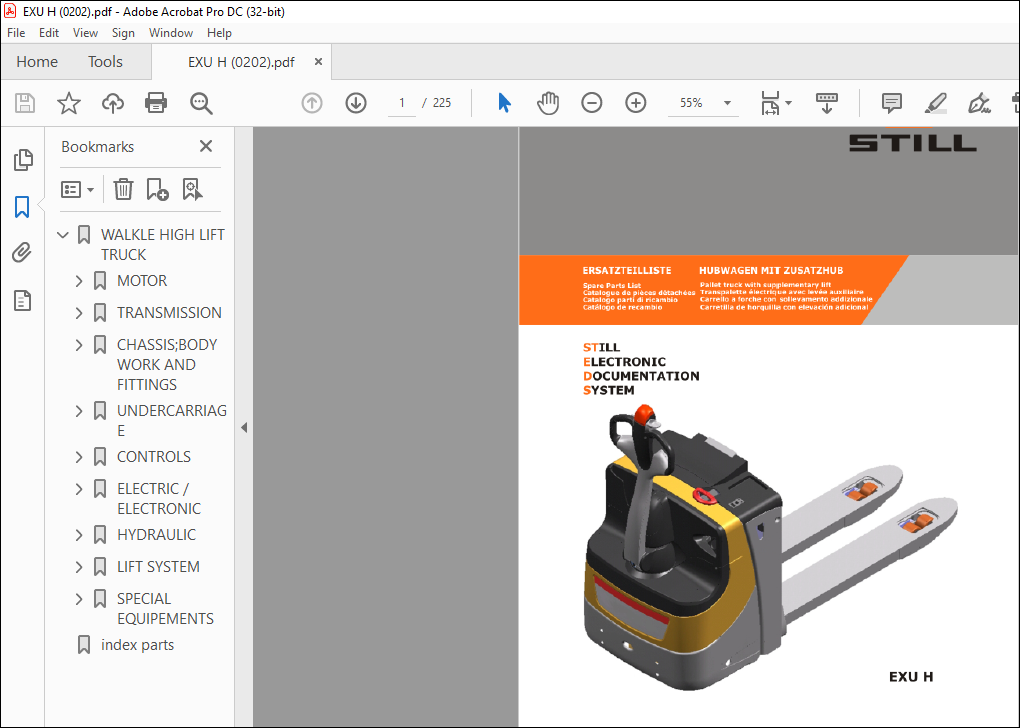Jump to the UNDERCARRIAGE bookmark

(x=172, y=420)
